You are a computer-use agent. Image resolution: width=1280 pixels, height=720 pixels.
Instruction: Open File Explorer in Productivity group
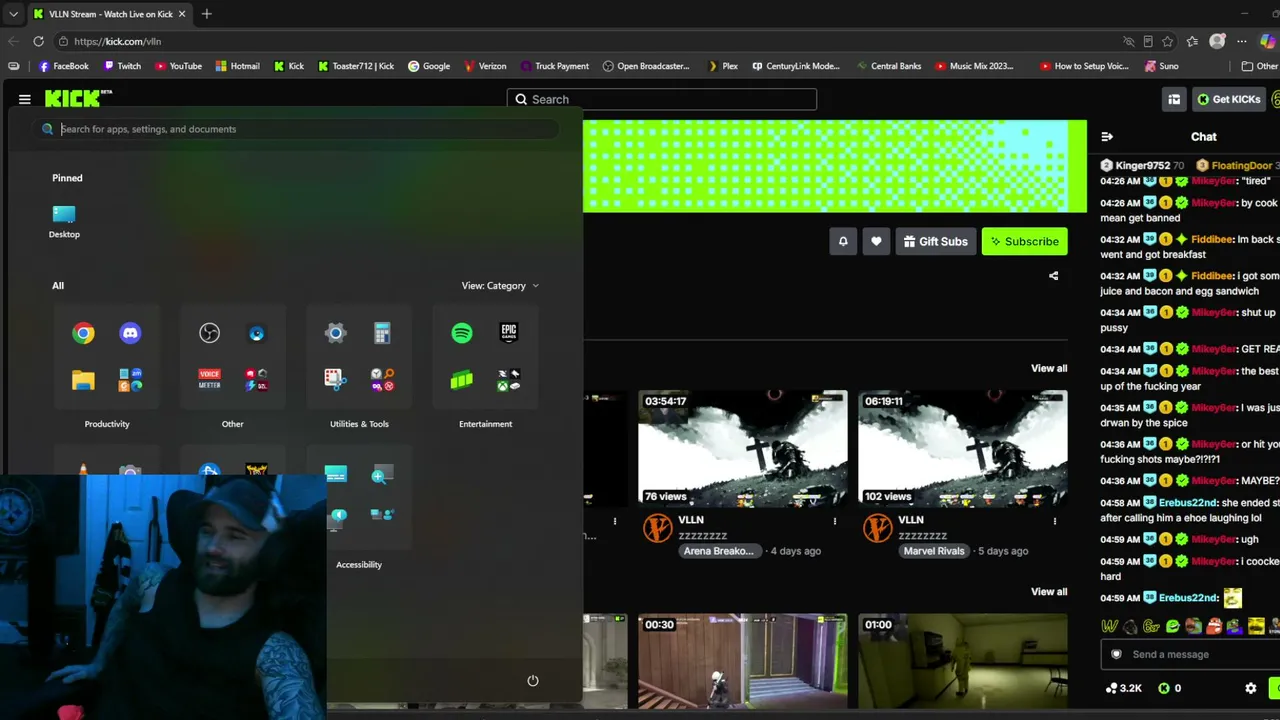pyautogui.click(x=83, y=380)
